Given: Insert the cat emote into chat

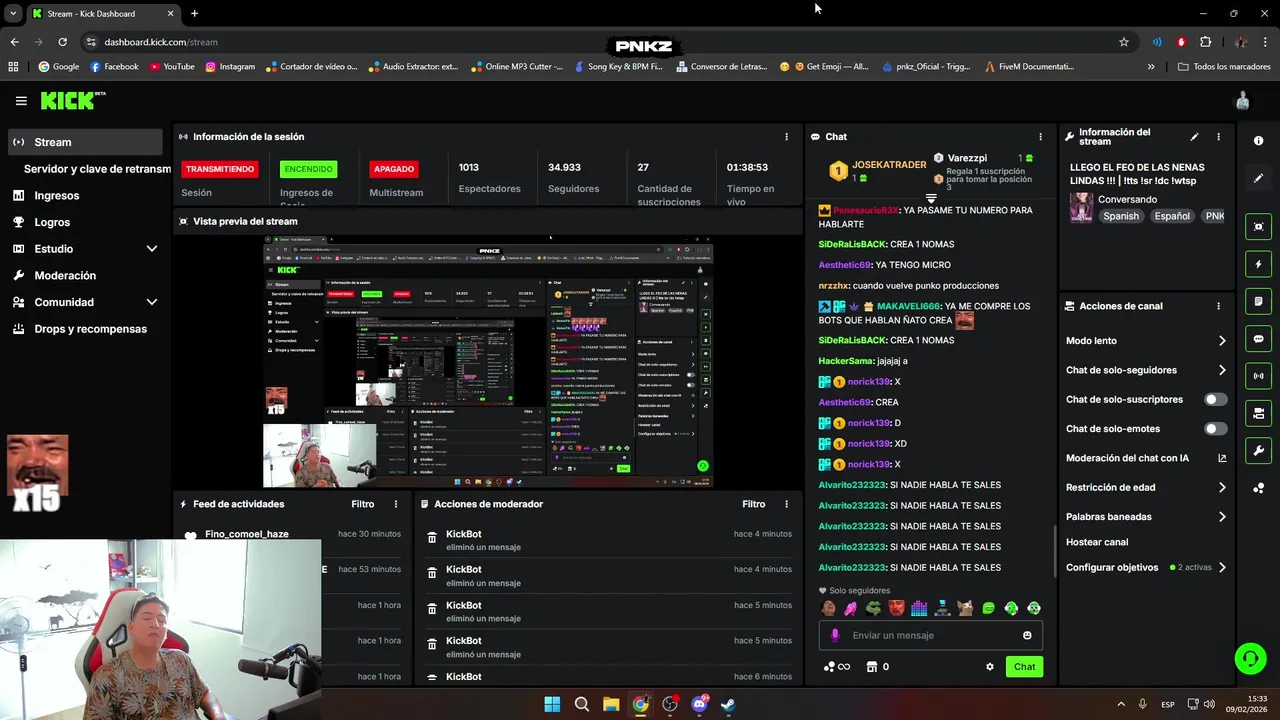Looking at the screenshot, I should pos(965,608).
